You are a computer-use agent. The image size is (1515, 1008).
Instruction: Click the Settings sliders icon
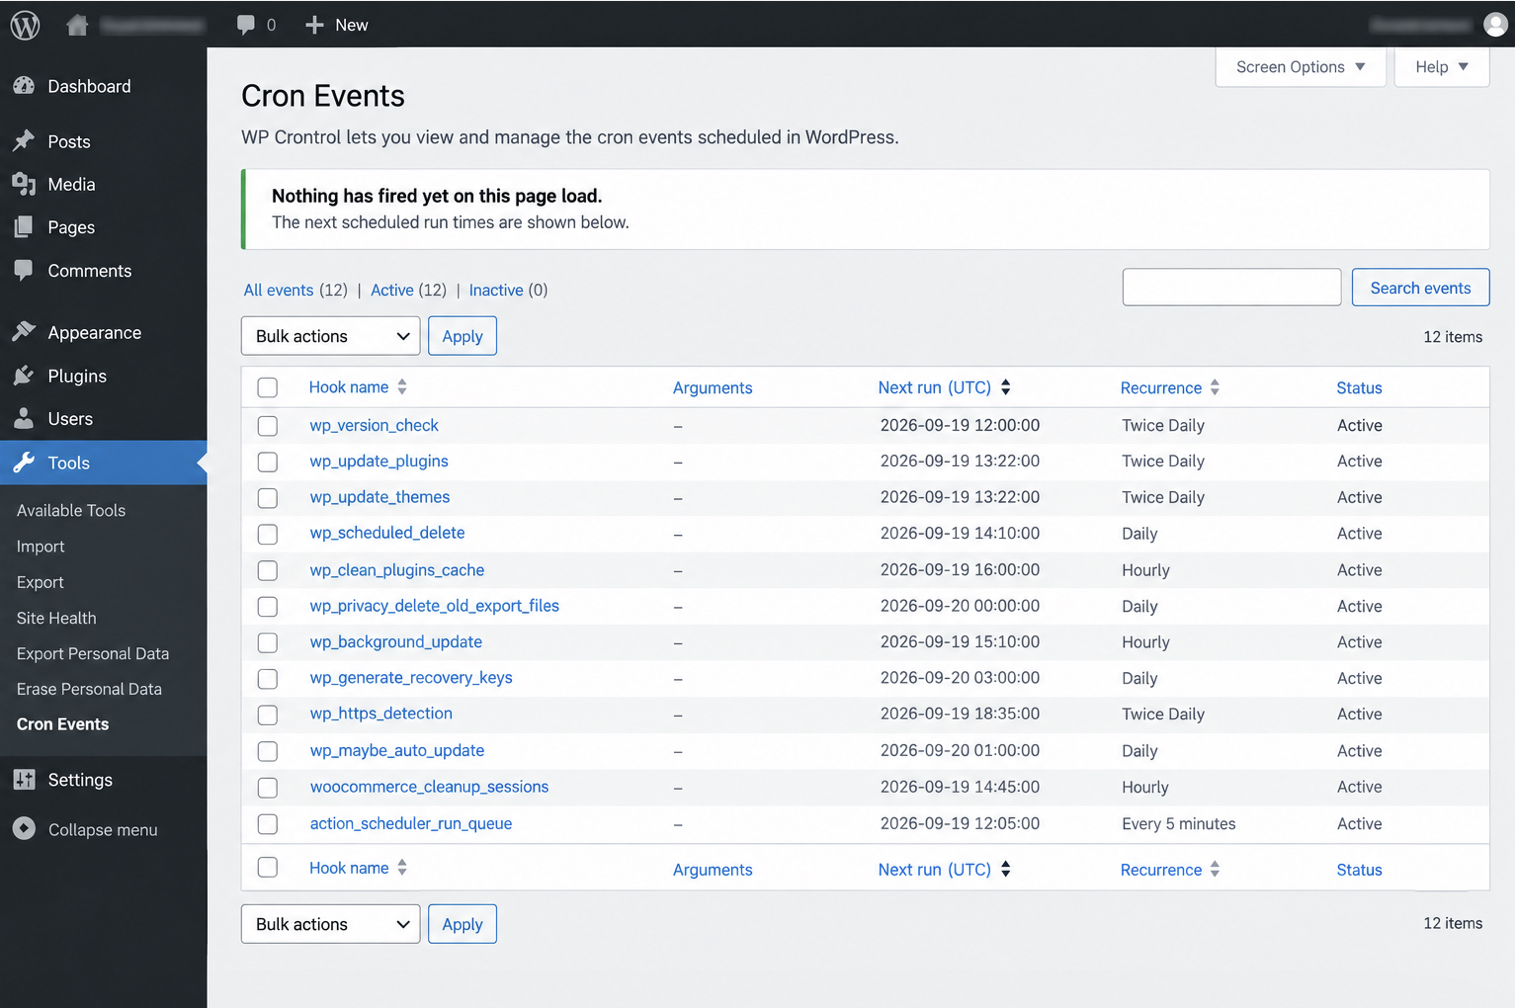pyautogui.click(x=24, y=779)
